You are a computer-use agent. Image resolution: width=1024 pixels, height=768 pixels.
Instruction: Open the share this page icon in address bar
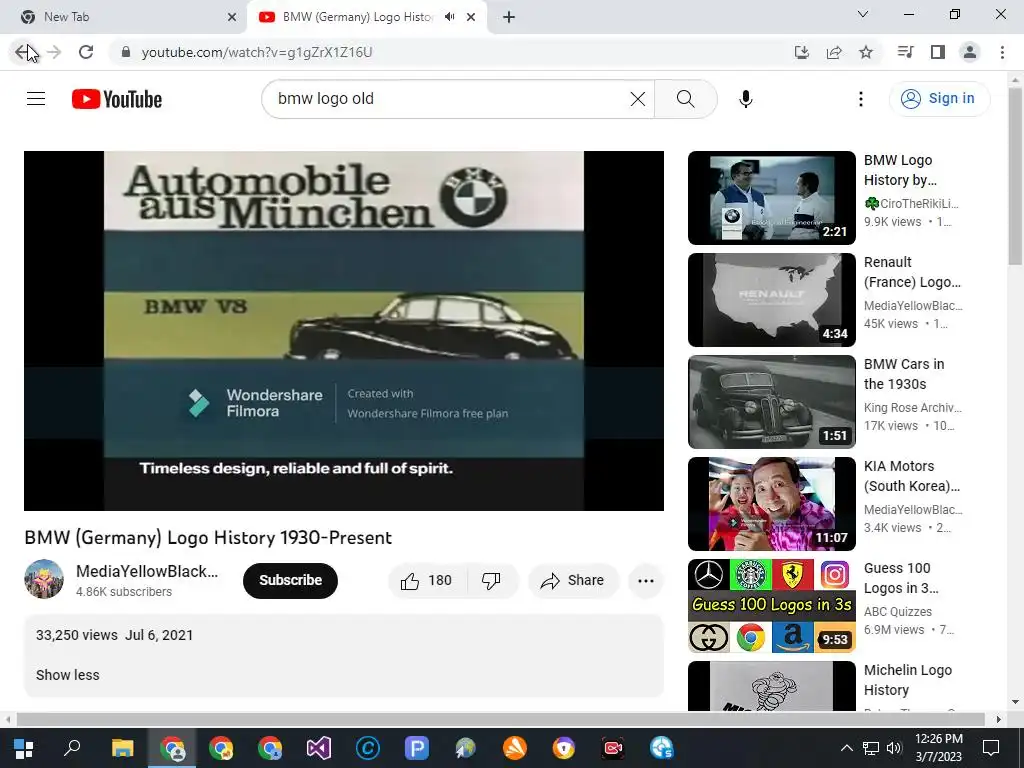pyautogui.click(x=834, y=52)
